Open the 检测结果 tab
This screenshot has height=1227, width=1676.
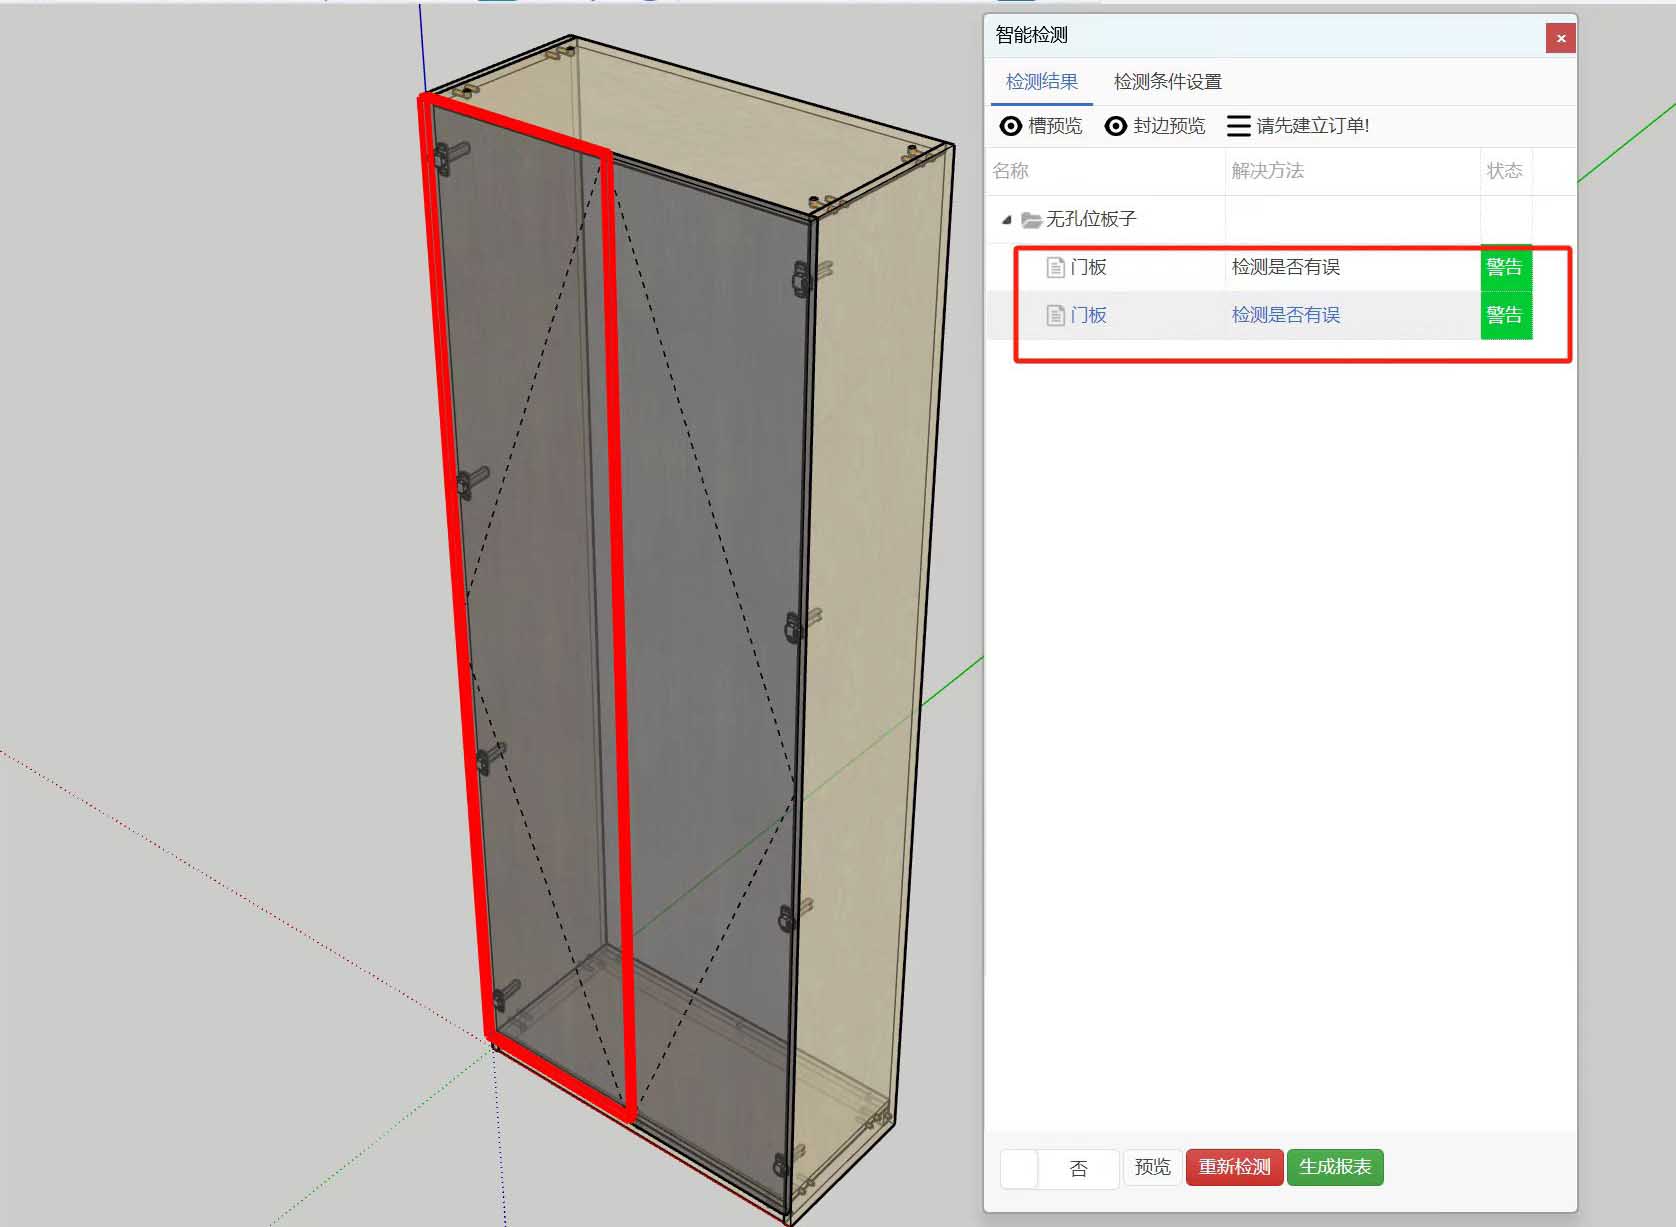click(1041, 82)
